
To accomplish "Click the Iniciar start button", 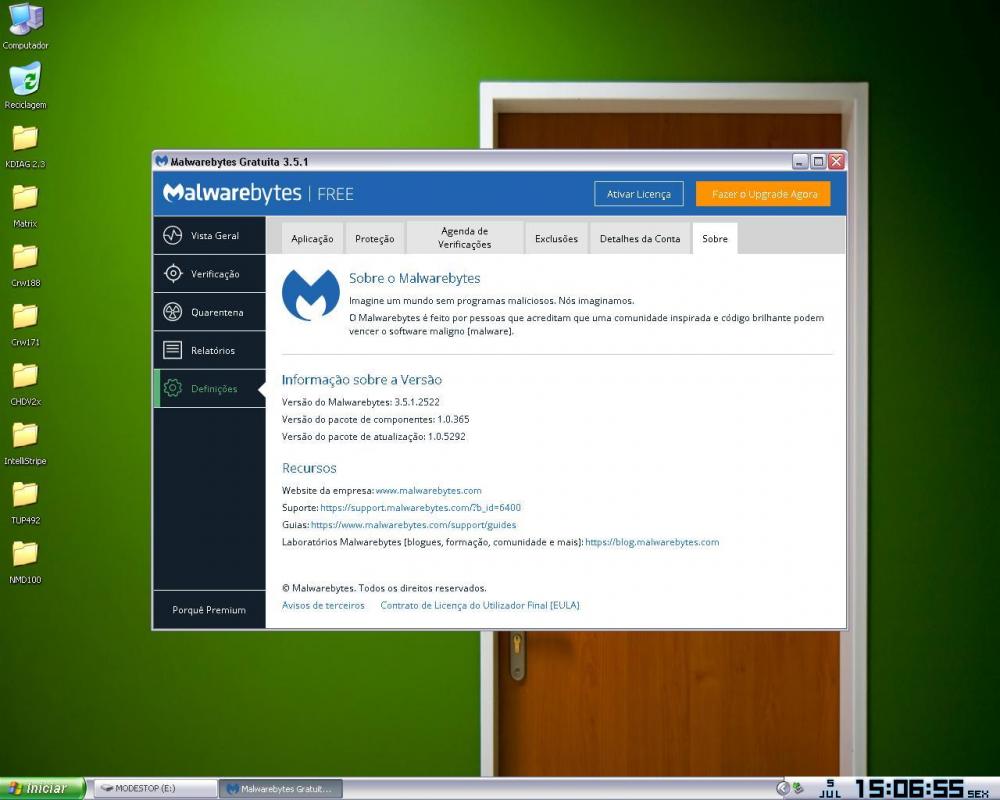I will [42, 788].
